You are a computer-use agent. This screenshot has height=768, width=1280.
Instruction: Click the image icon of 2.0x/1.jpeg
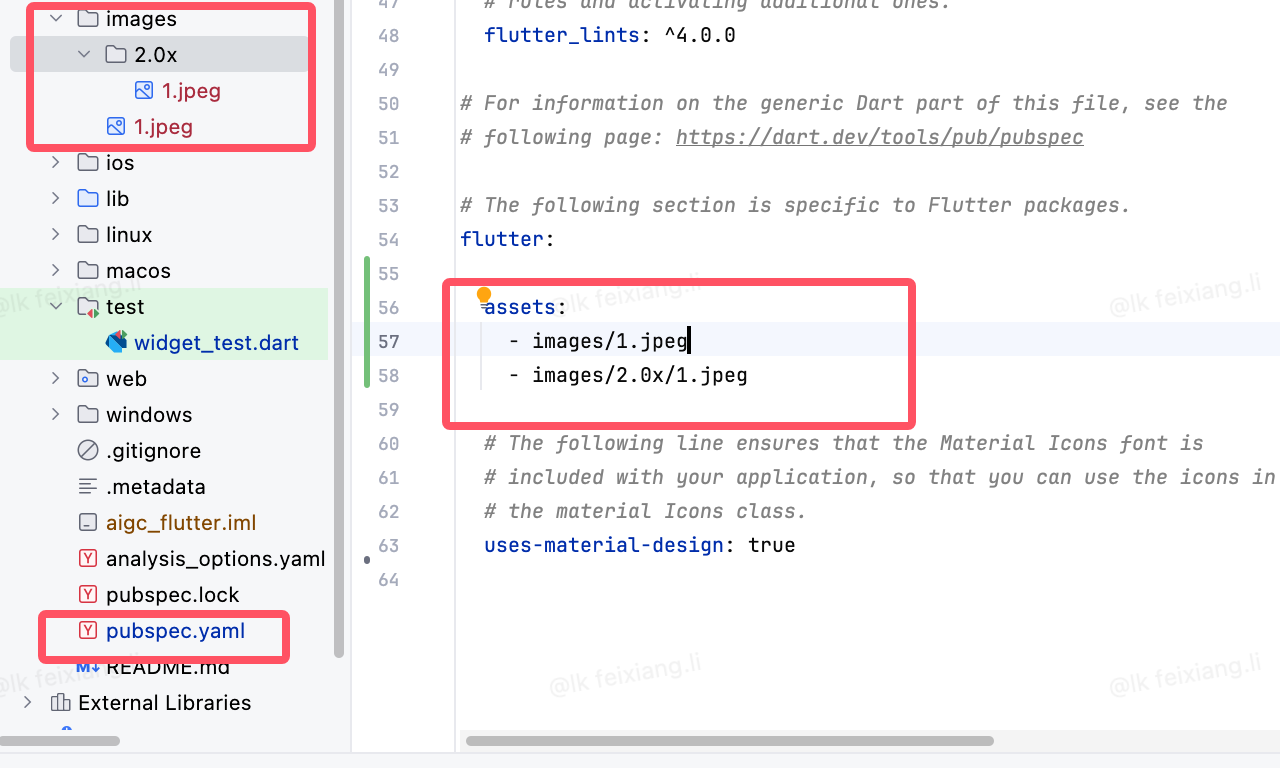coord(144,90)
